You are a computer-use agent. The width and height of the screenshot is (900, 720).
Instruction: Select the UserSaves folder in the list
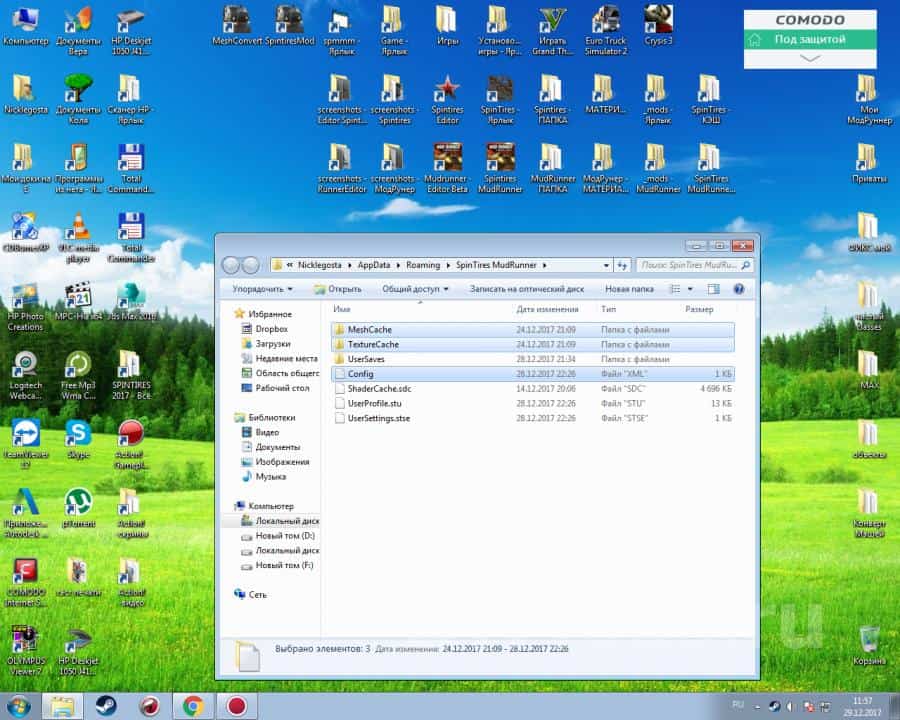click(366, 358)
